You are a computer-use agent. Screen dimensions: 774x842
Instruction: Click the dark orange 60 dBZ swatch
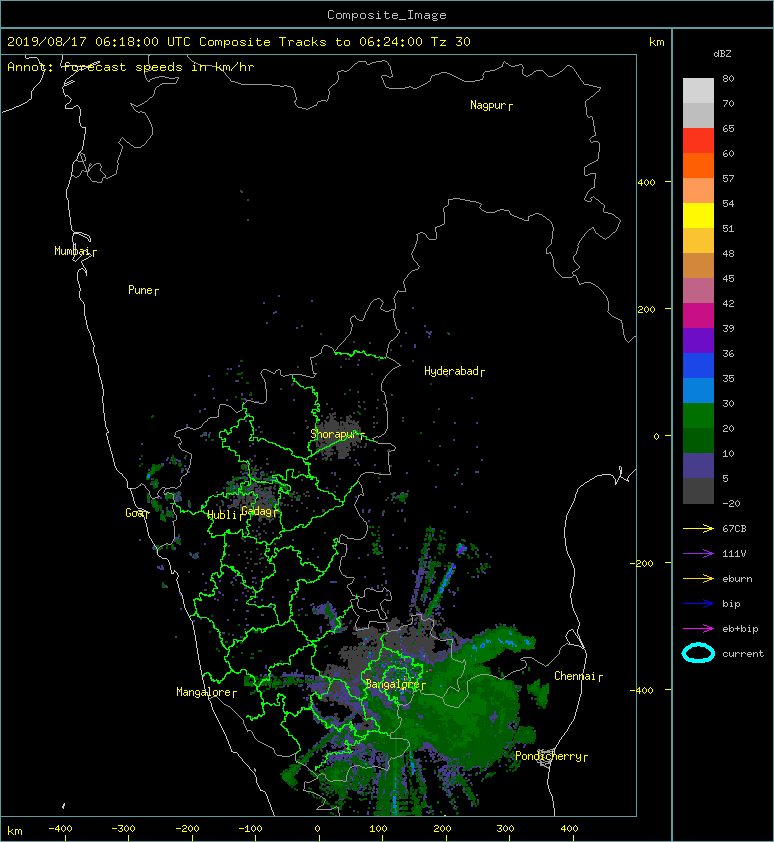(x=698, y=165)
